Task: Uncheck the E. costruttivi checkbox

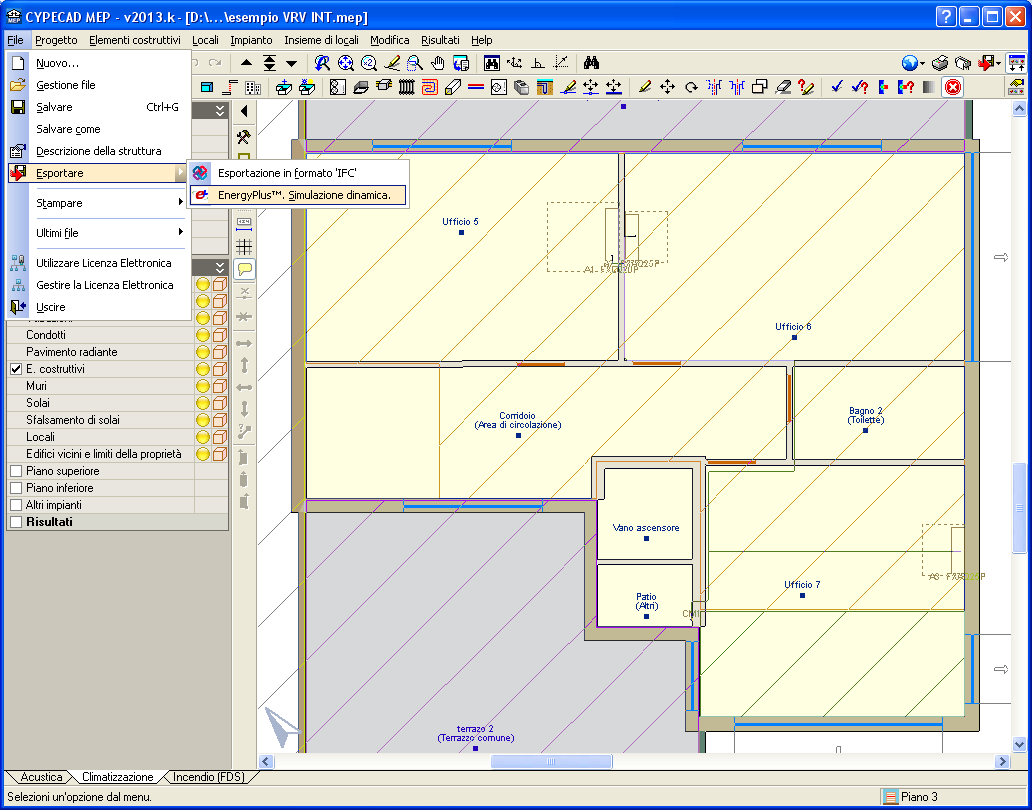Action: 16,369
